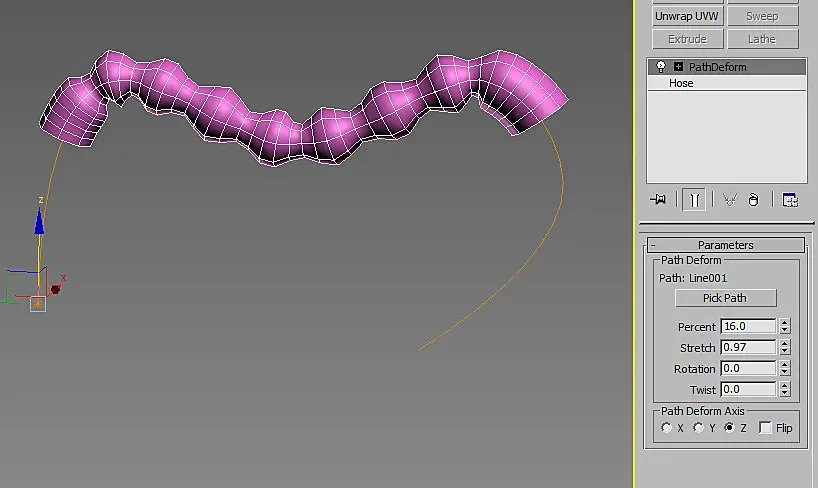The image size is (818, 488).
Task: Click the red X axis gizmo handle
Action: 56,289
